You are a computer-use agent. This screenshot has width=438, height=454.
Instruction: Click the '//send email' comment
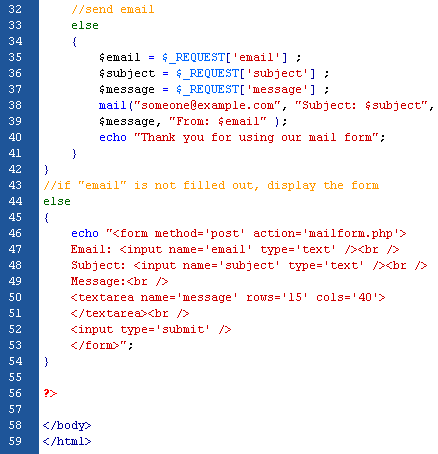click(x=113, y=9)
